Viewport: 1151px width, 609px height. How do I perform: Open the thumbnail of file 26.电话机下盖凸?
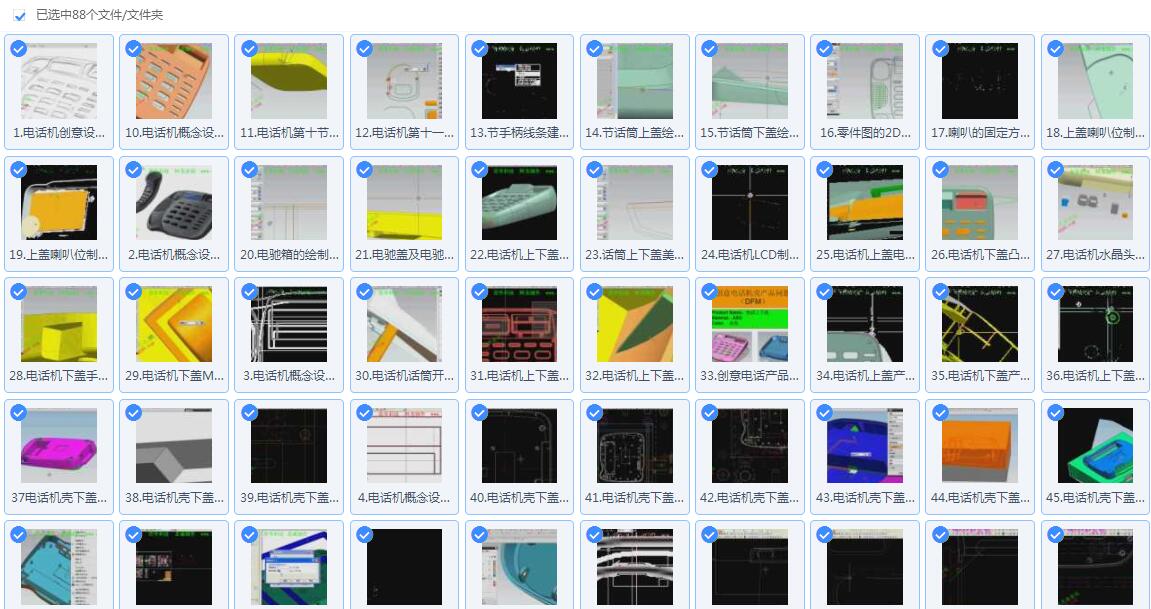pos(980,203)
